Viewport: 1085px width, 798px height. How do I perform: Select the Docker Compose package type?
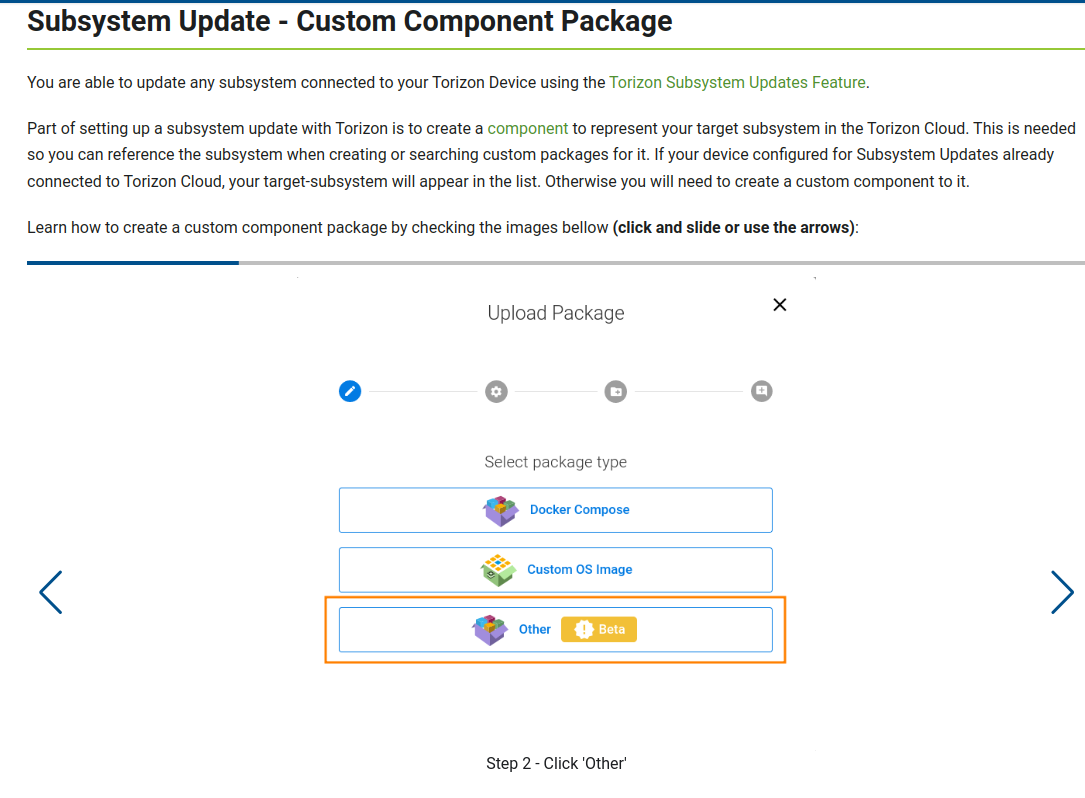(x=556, y=510)
